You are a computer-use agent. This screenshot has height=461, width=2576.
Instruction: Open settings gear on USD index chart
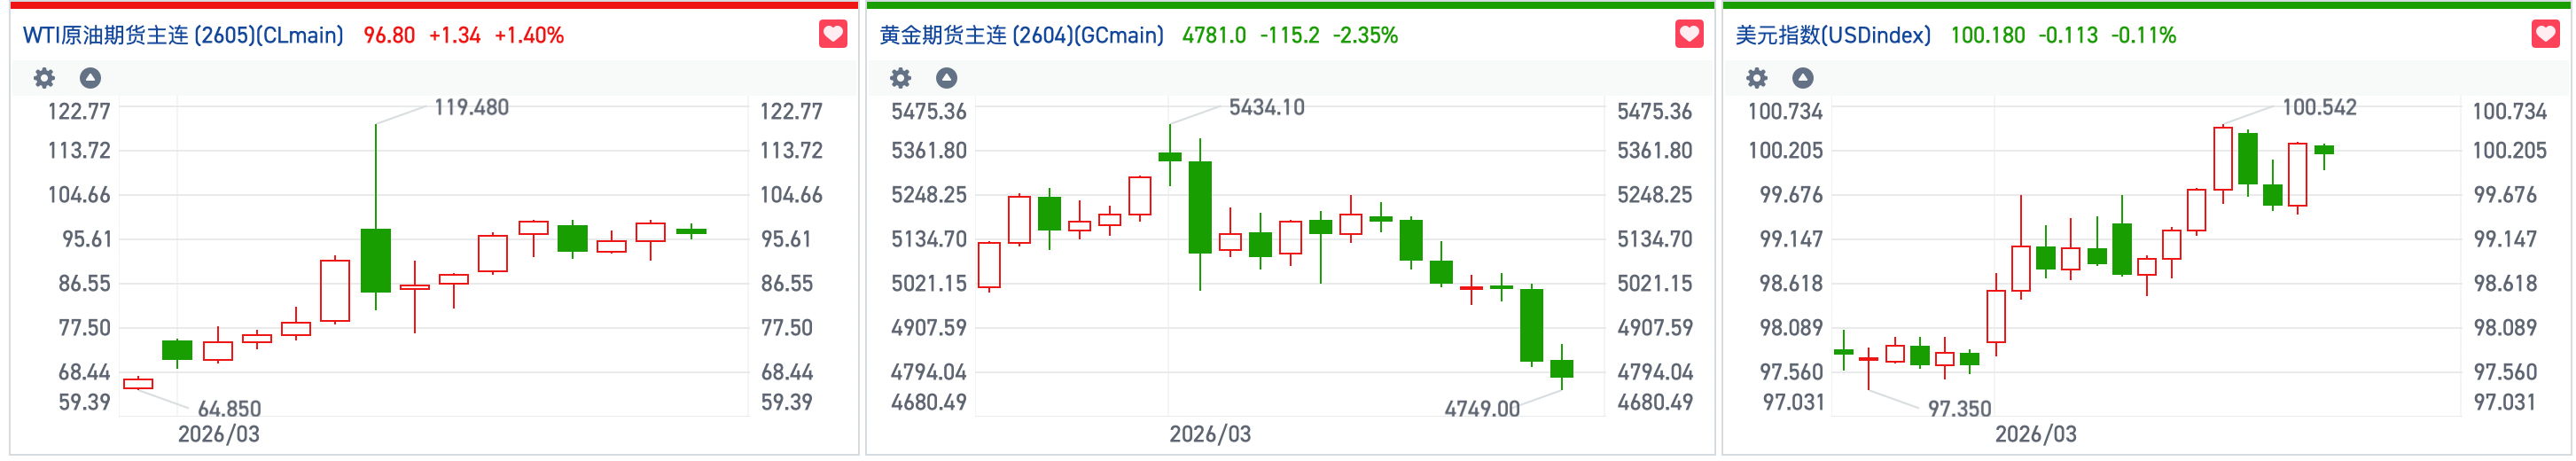tap(1756, 78)
